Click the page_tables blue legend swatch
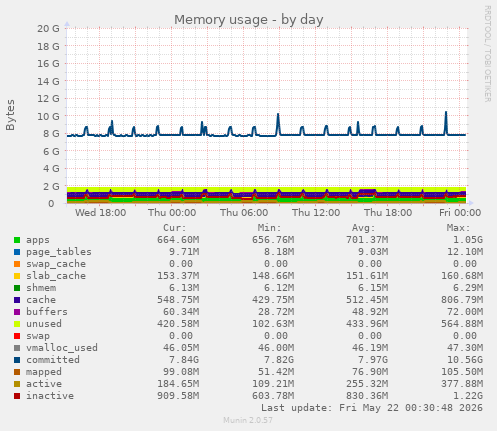 point(17,252)
